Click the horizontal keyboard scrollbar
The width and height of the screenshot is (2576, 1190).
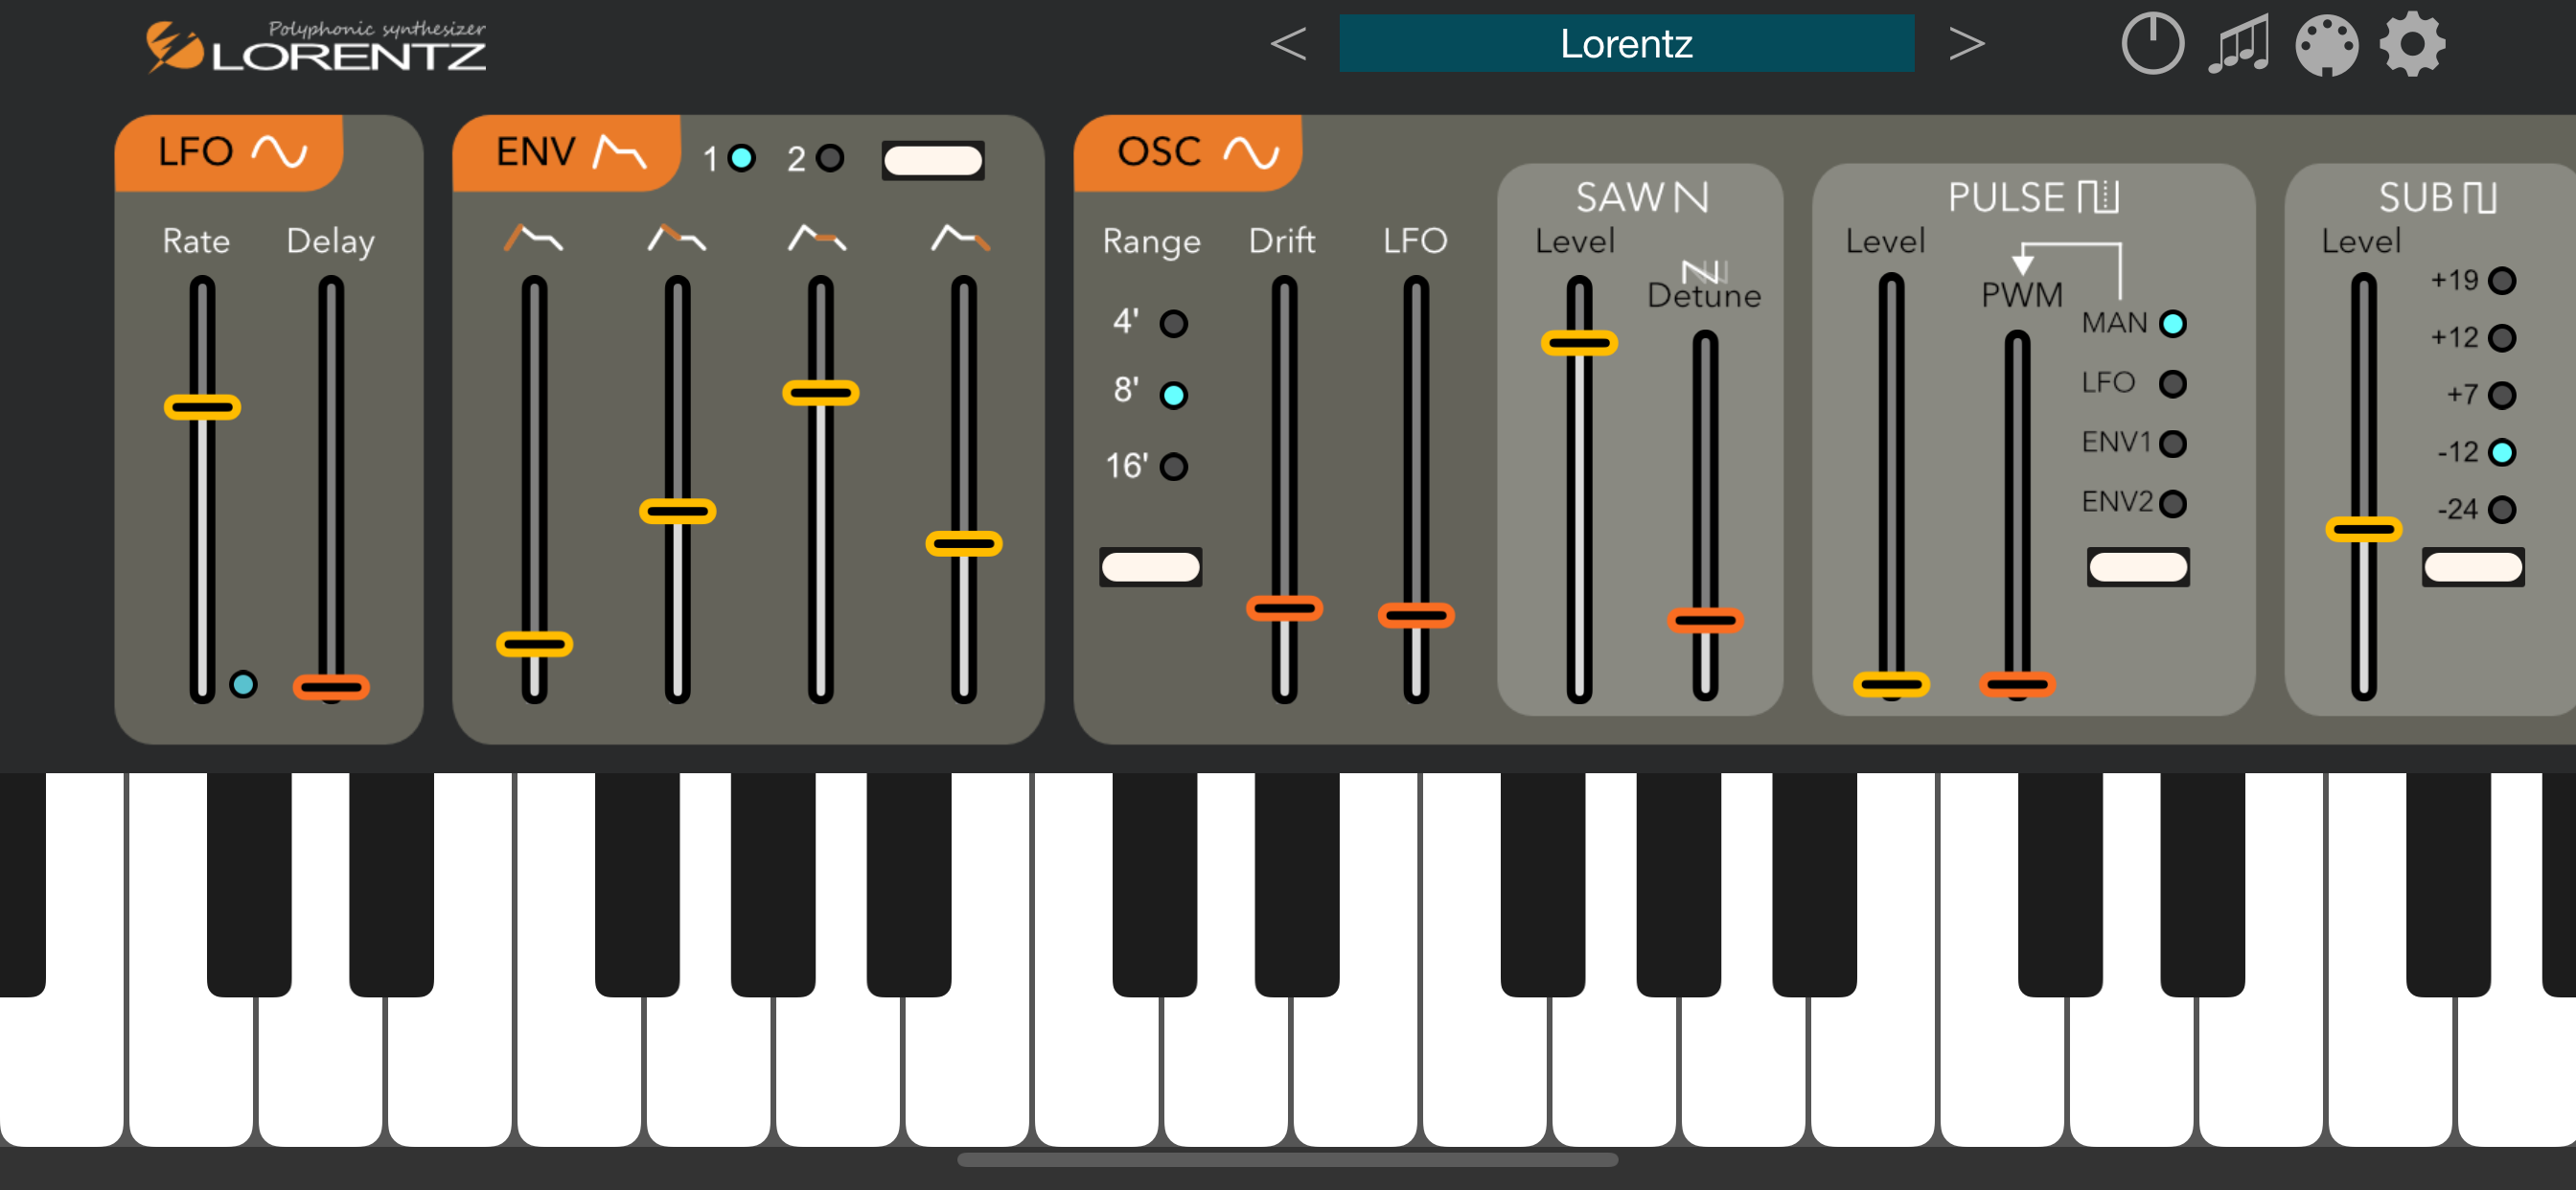click(x=1287, y=1160)
